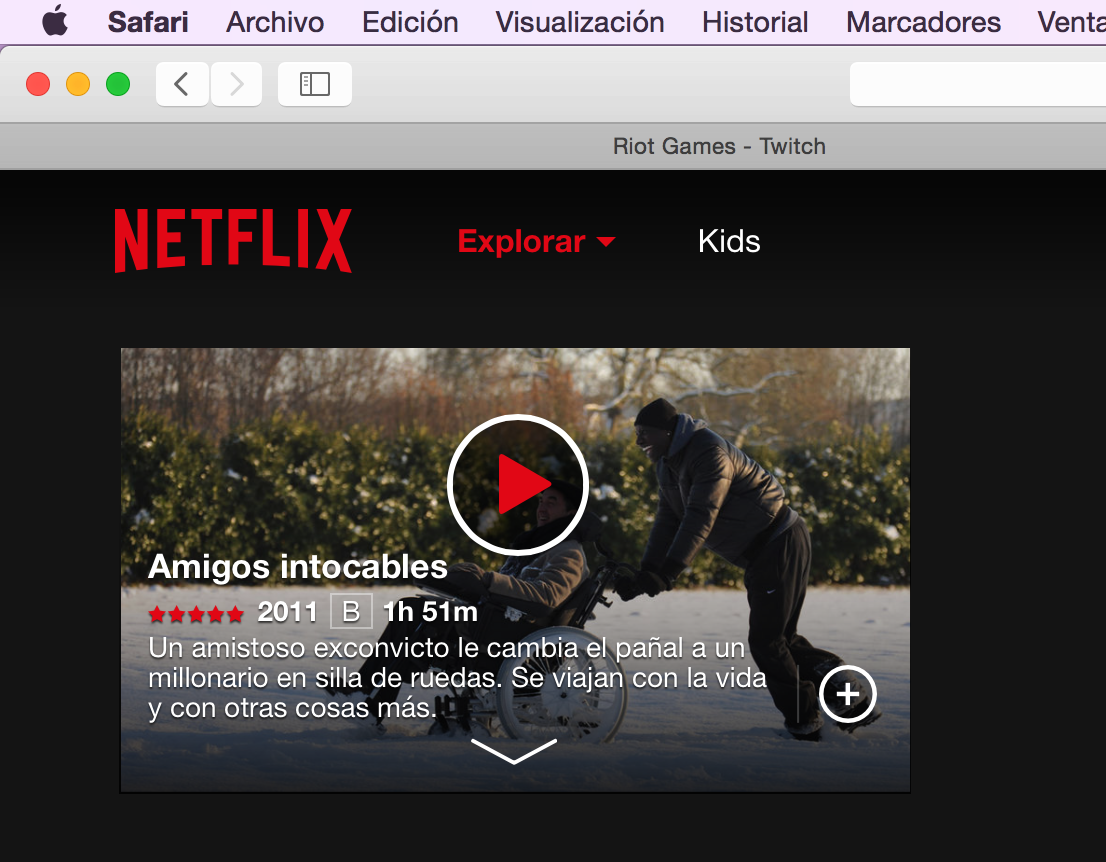Open the Marcadores menu

(923, 22)
